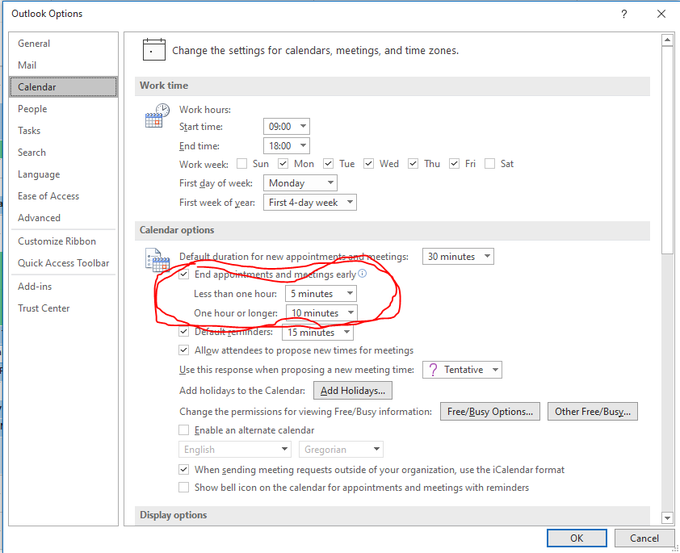Click the calendar options icon

[x=157, y=262]
